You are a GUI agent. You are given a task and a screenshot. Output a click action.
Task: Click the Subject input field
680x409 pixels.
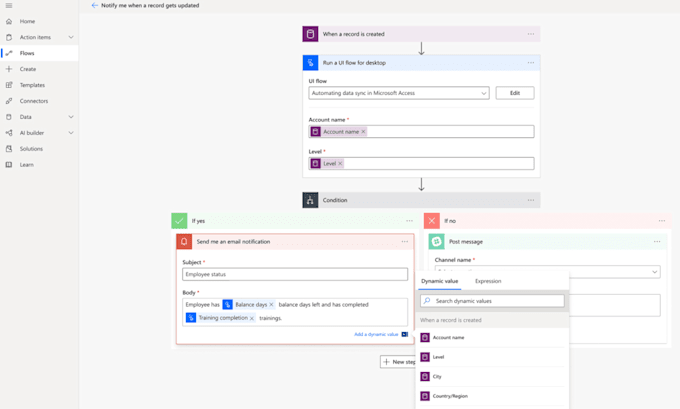295,274
